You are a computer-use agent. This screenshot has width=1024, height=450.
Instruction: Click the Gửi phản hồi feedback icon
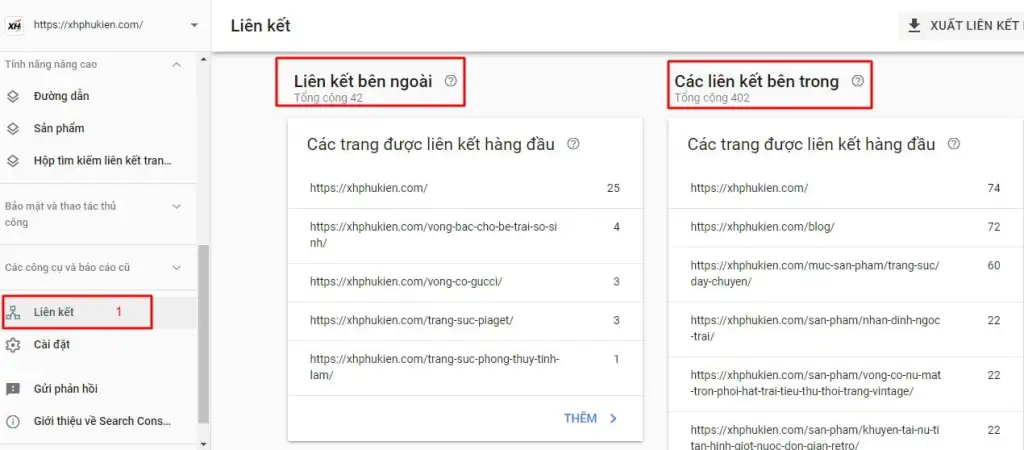tap(13, 389)
